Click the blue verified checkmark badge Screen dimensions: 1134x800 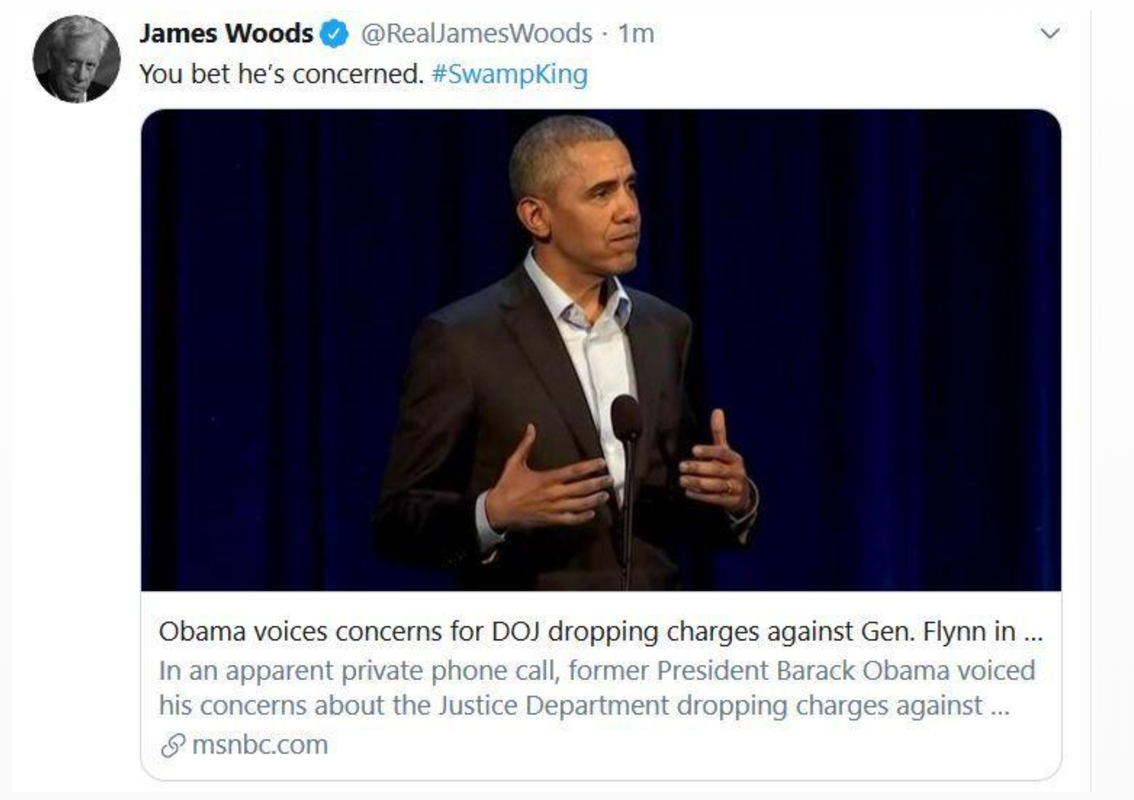click(334, 34)
